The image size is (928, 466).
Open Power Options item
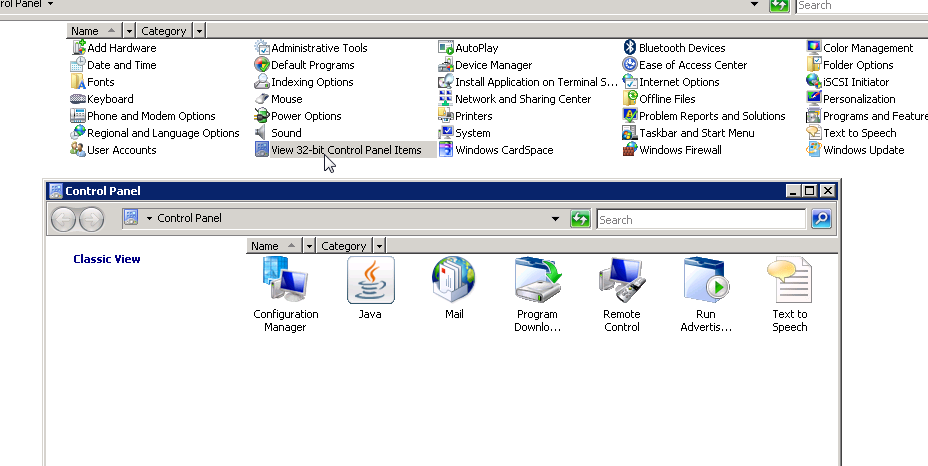click(x=298, y=116)
